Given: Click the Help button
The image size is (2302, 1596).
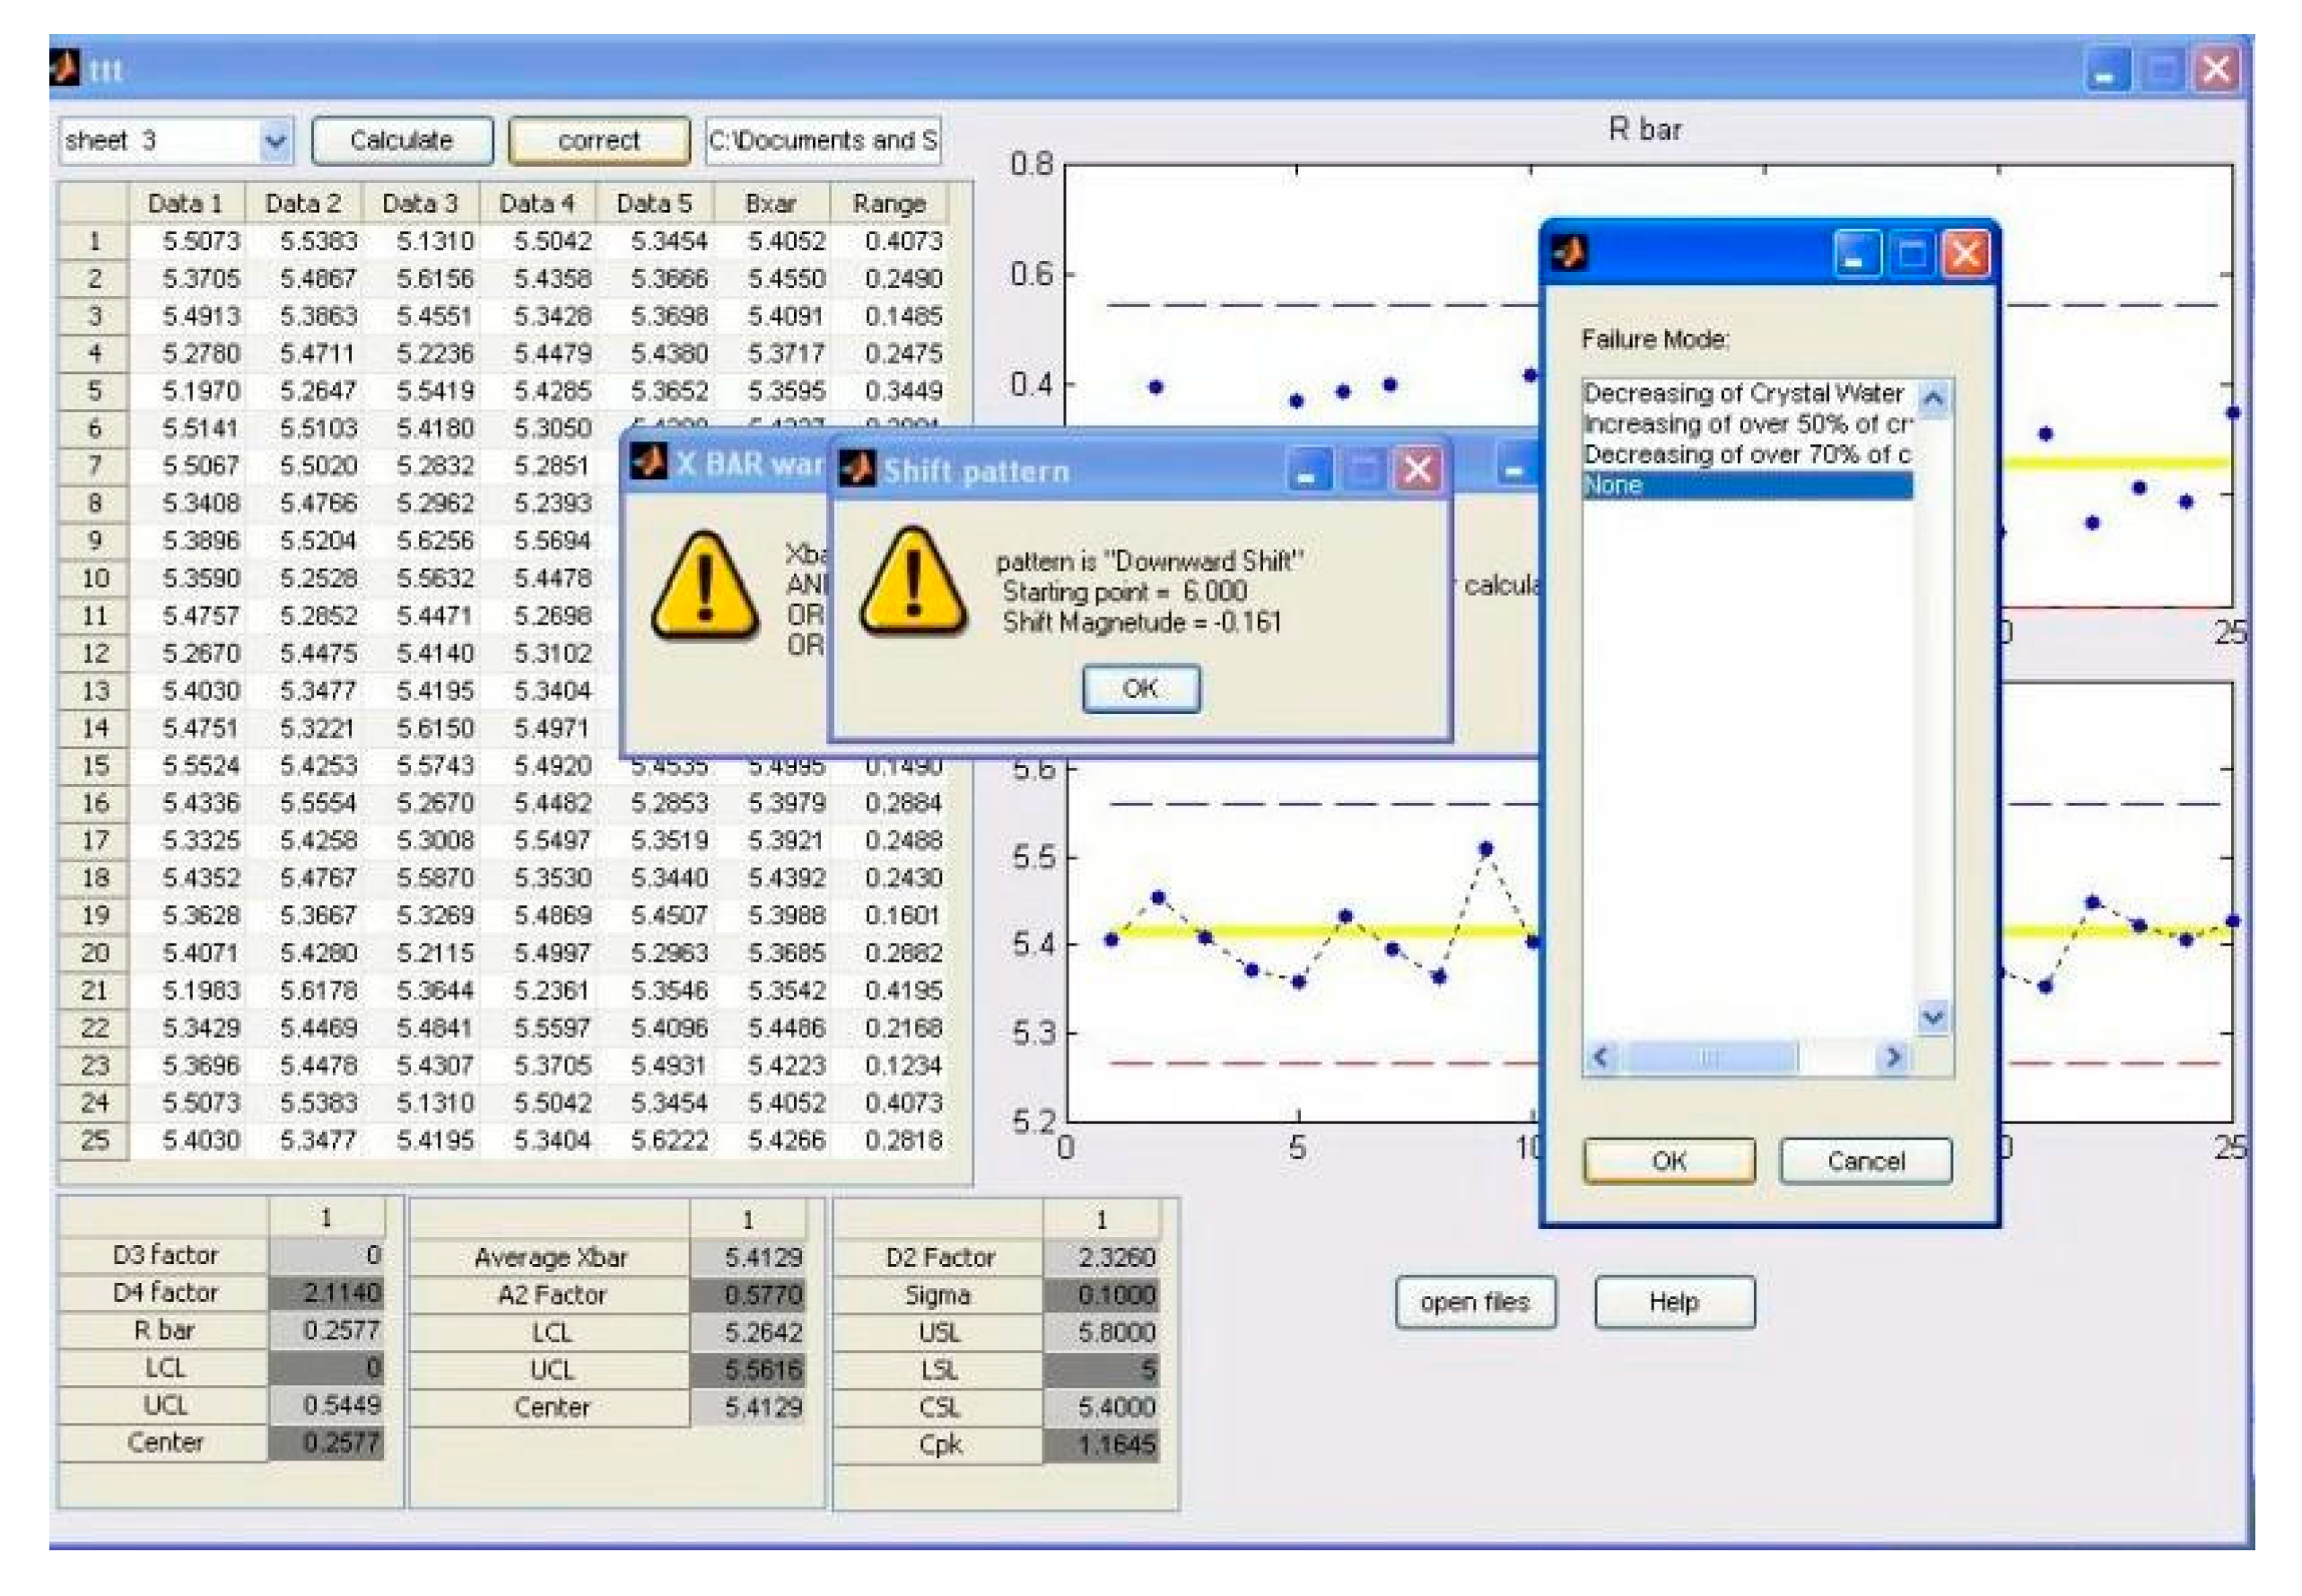Looking at the screenshot, I should tap(1677, 1301).
